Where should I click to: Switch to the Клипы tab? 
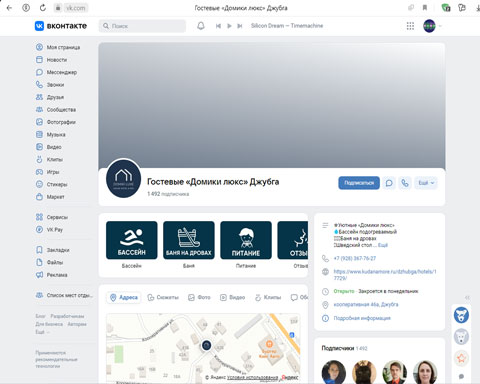[x=268, y=297]
